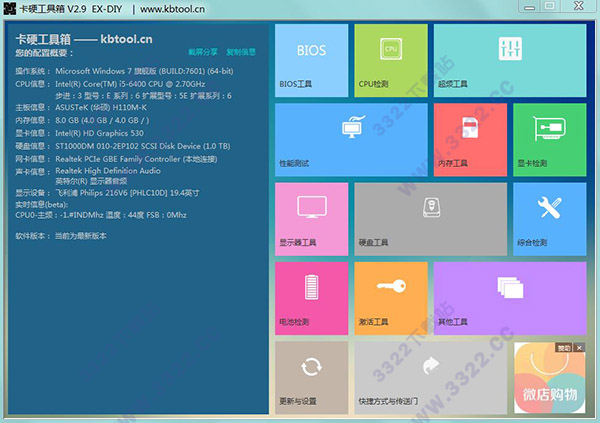
Task: Close the 微店购物 ad with X
Action: [579, 348]
